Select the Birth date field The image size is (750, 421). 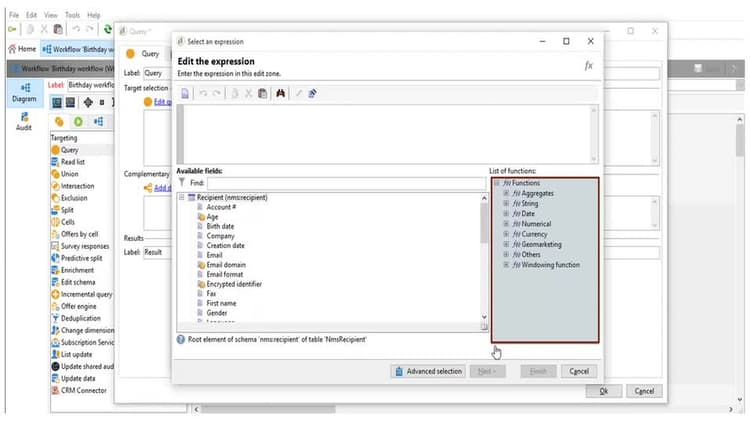tap(220, 226)
